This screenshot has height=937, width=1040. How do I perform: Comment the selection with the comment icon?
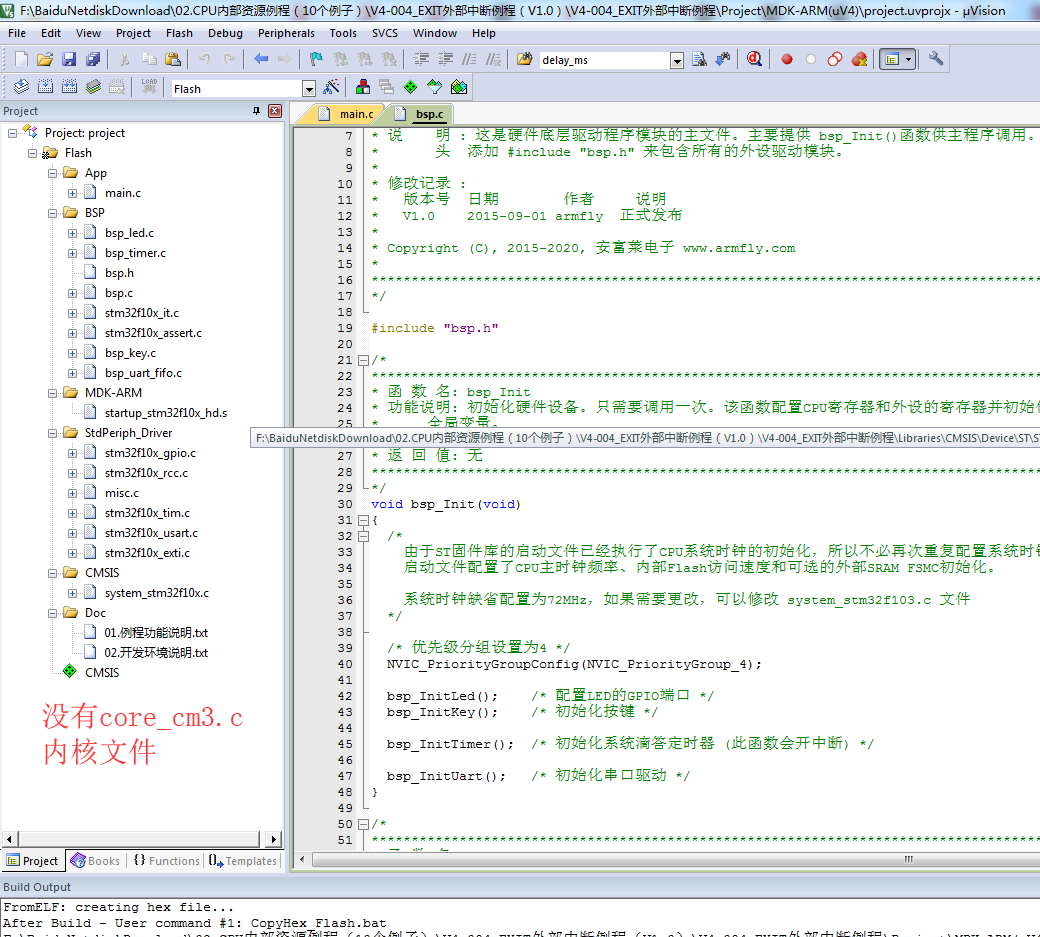click(470, 60)
